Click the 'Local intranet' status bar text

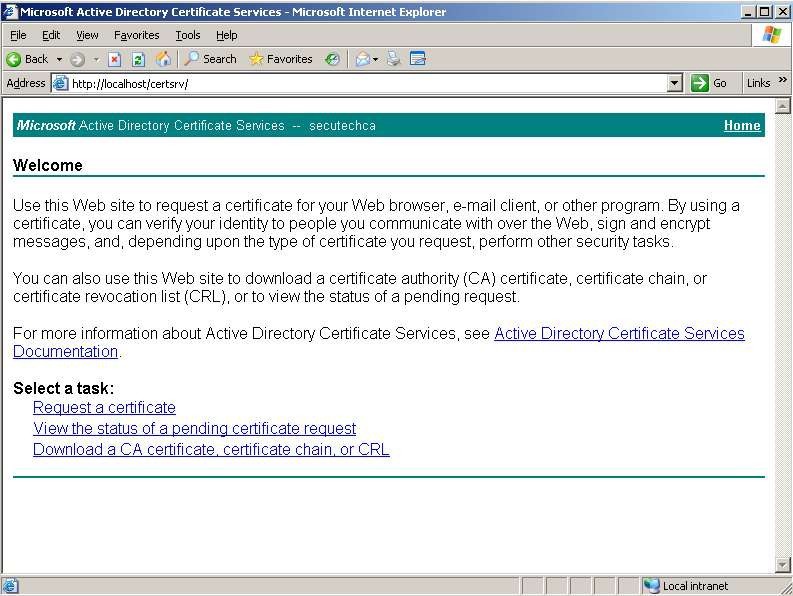pos(695,586)
